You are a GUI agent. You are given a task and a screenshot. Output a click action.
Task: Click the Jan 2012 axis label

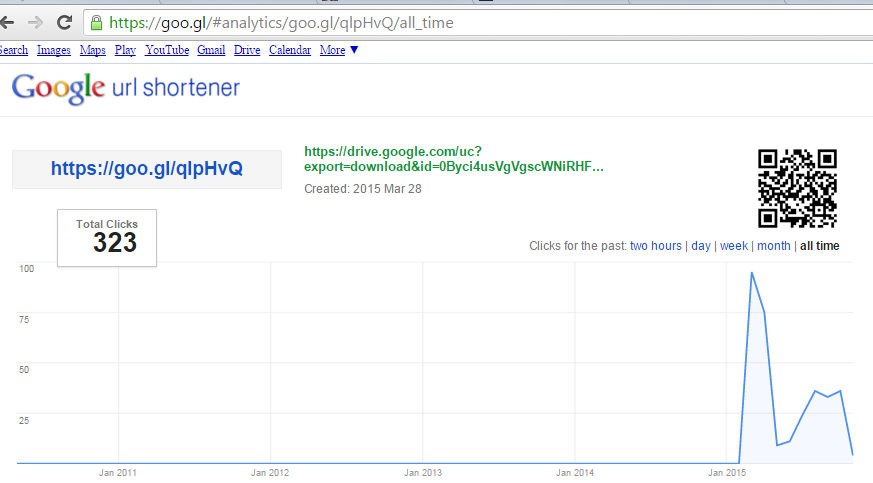point(270,472)
